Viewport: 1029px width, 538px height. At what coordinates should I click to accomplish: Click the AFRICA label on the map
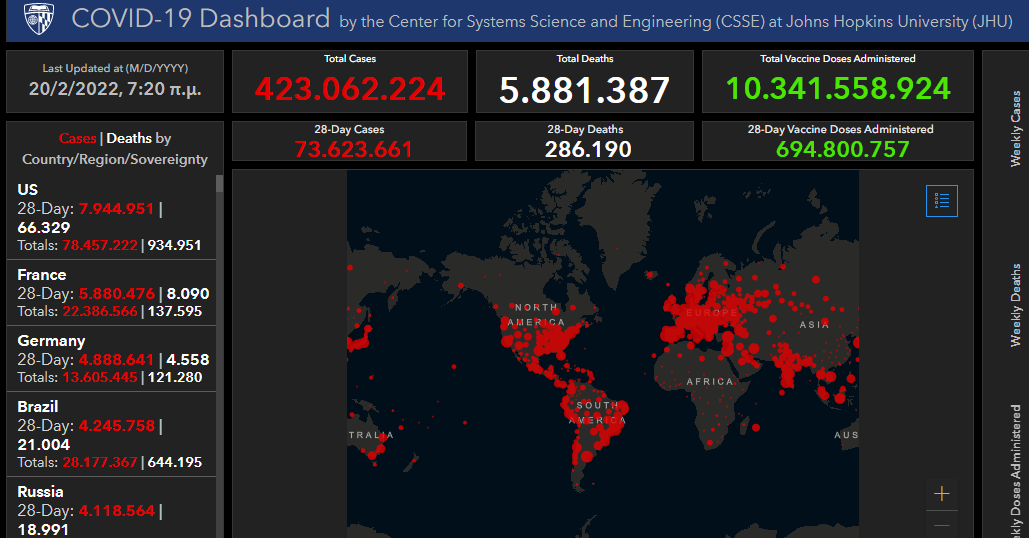pyautogui.click(x=710, y=382)
